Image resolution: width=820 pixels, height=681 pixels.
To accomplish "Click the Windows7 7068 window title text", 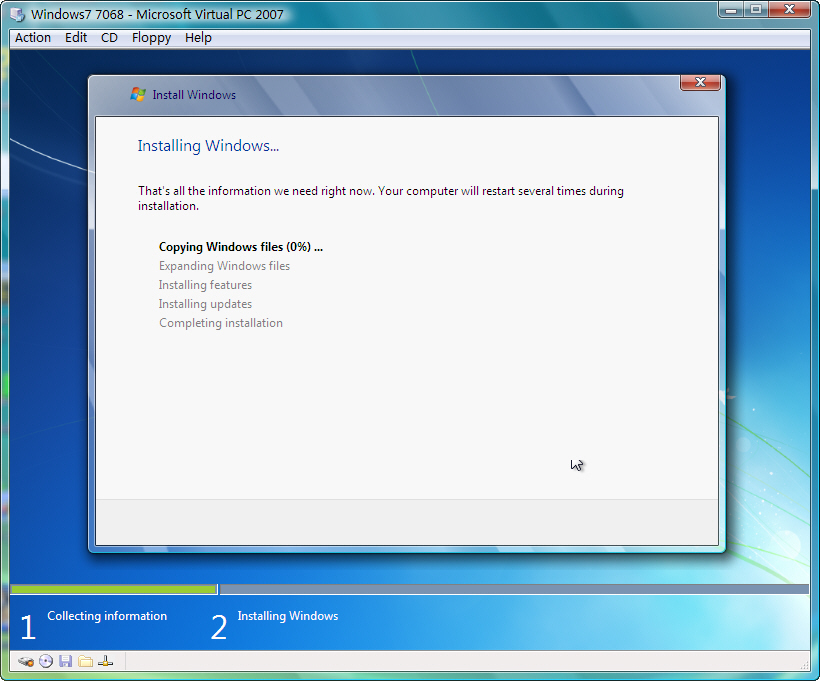I will tap(157, 15).
